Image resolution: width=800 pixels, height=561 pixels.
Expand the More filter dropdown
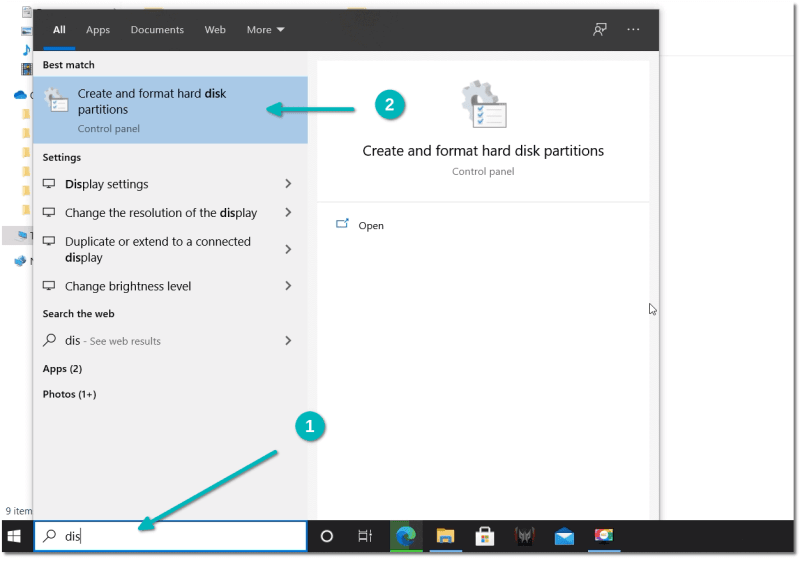[265, 30]
